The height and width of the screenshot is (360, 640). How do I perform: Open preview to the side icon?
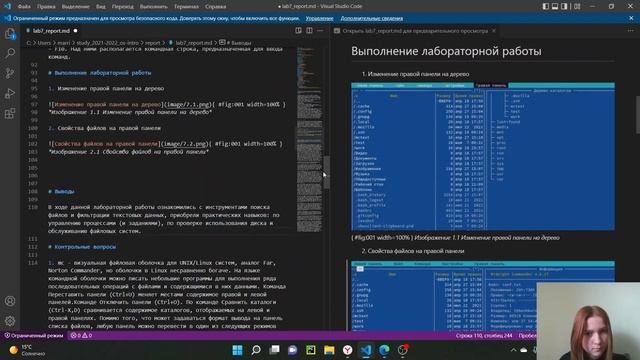[x=298, y=31]
